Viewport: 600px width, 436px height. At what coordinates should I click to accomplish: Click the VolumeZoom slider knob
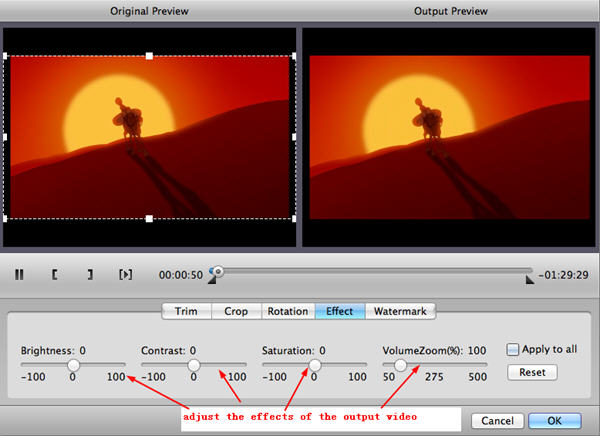400,365
